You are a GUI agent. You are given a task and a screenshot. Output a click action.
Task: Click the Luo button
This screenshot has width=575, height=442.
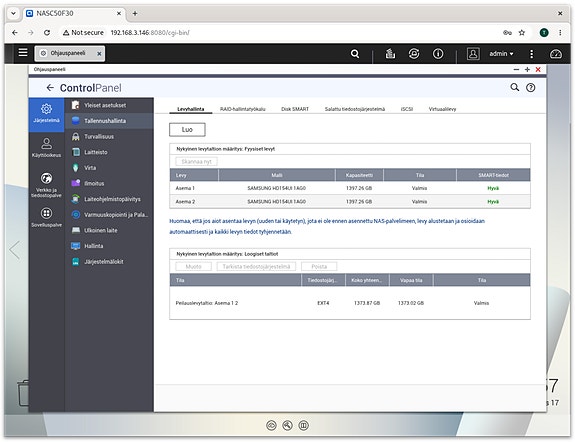point(187,129)
